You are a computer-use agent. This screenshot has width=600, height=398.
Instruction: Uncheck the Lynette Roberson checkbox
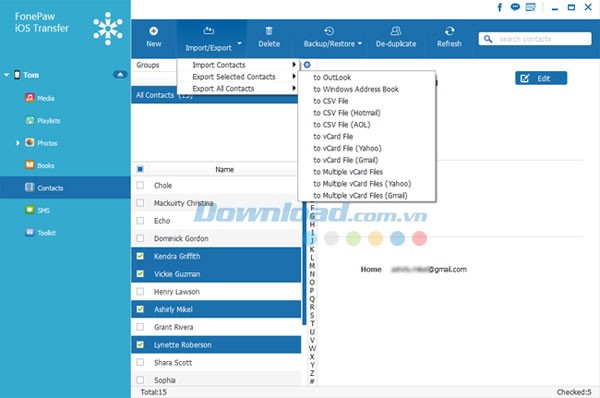[140, 345]
